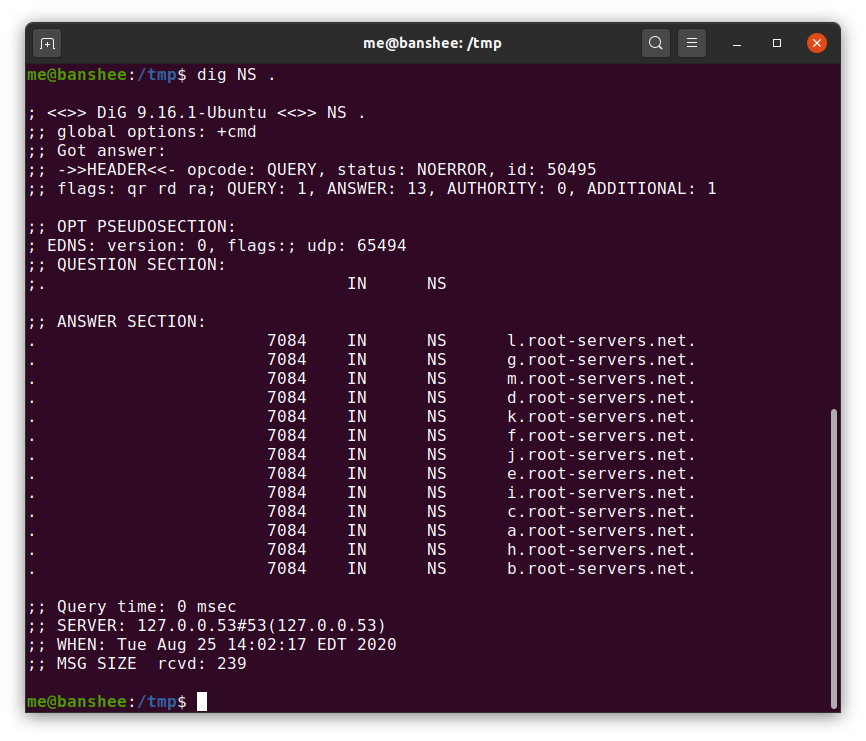The image size is (866, 741).
Task: Click the SERVER 127.0.0.53#53 line
Action: click(x=207, y=626)
